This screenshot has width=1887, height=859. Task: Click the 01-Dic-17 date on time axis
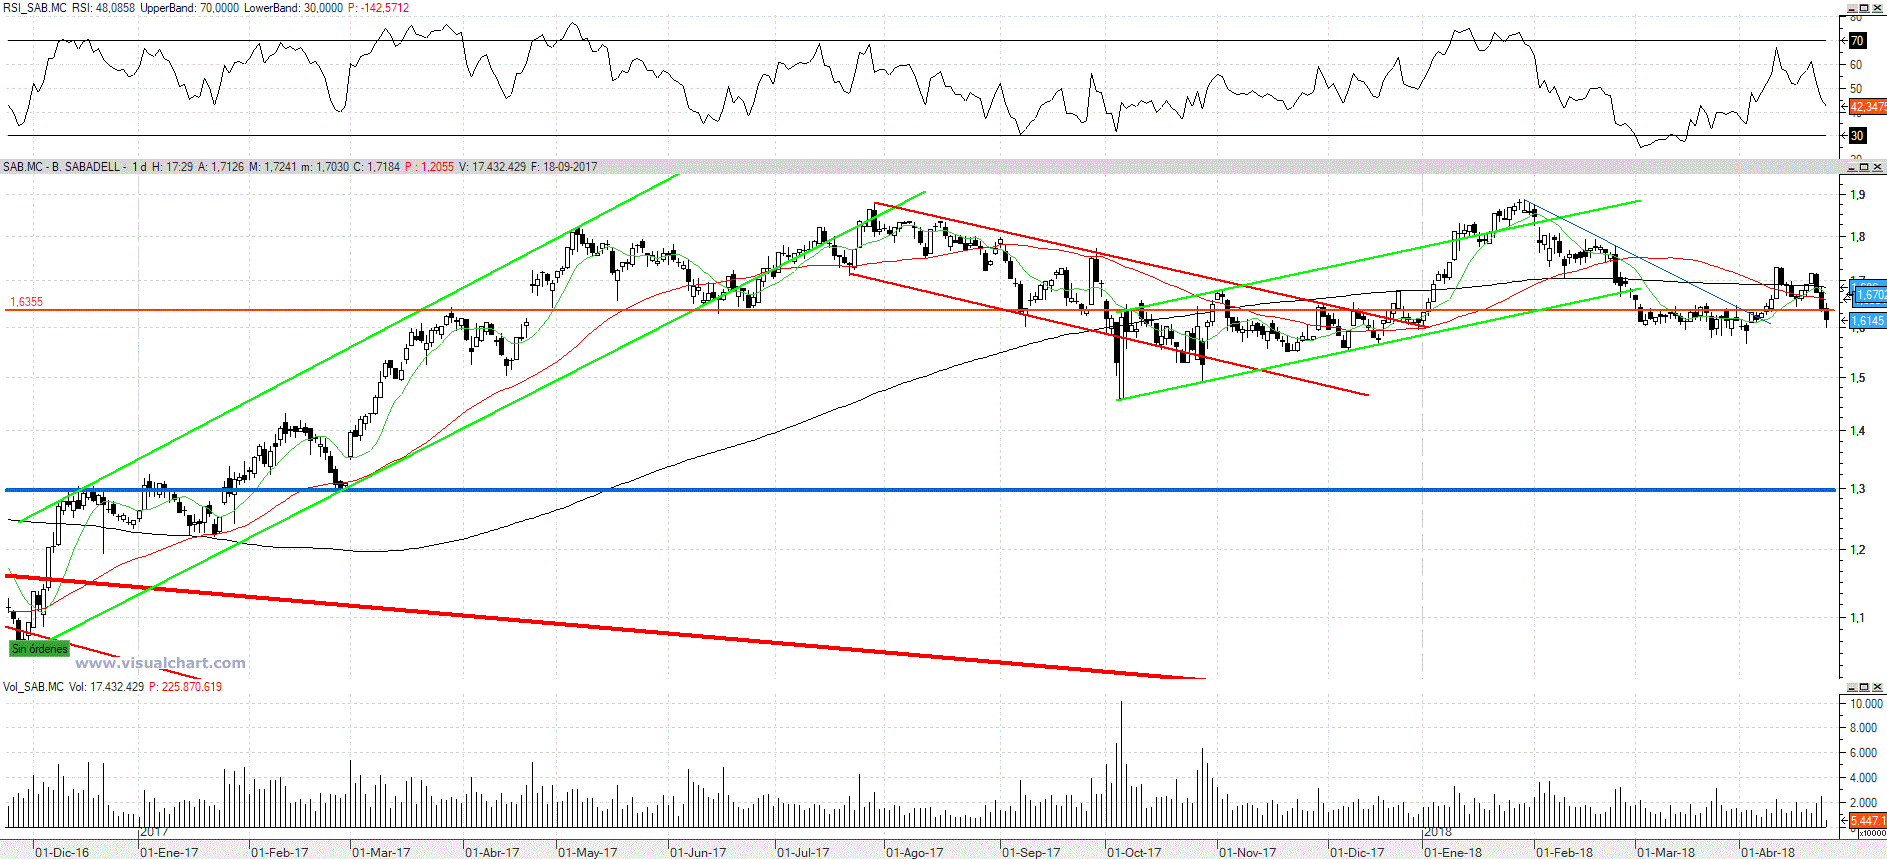[1357, 853]
